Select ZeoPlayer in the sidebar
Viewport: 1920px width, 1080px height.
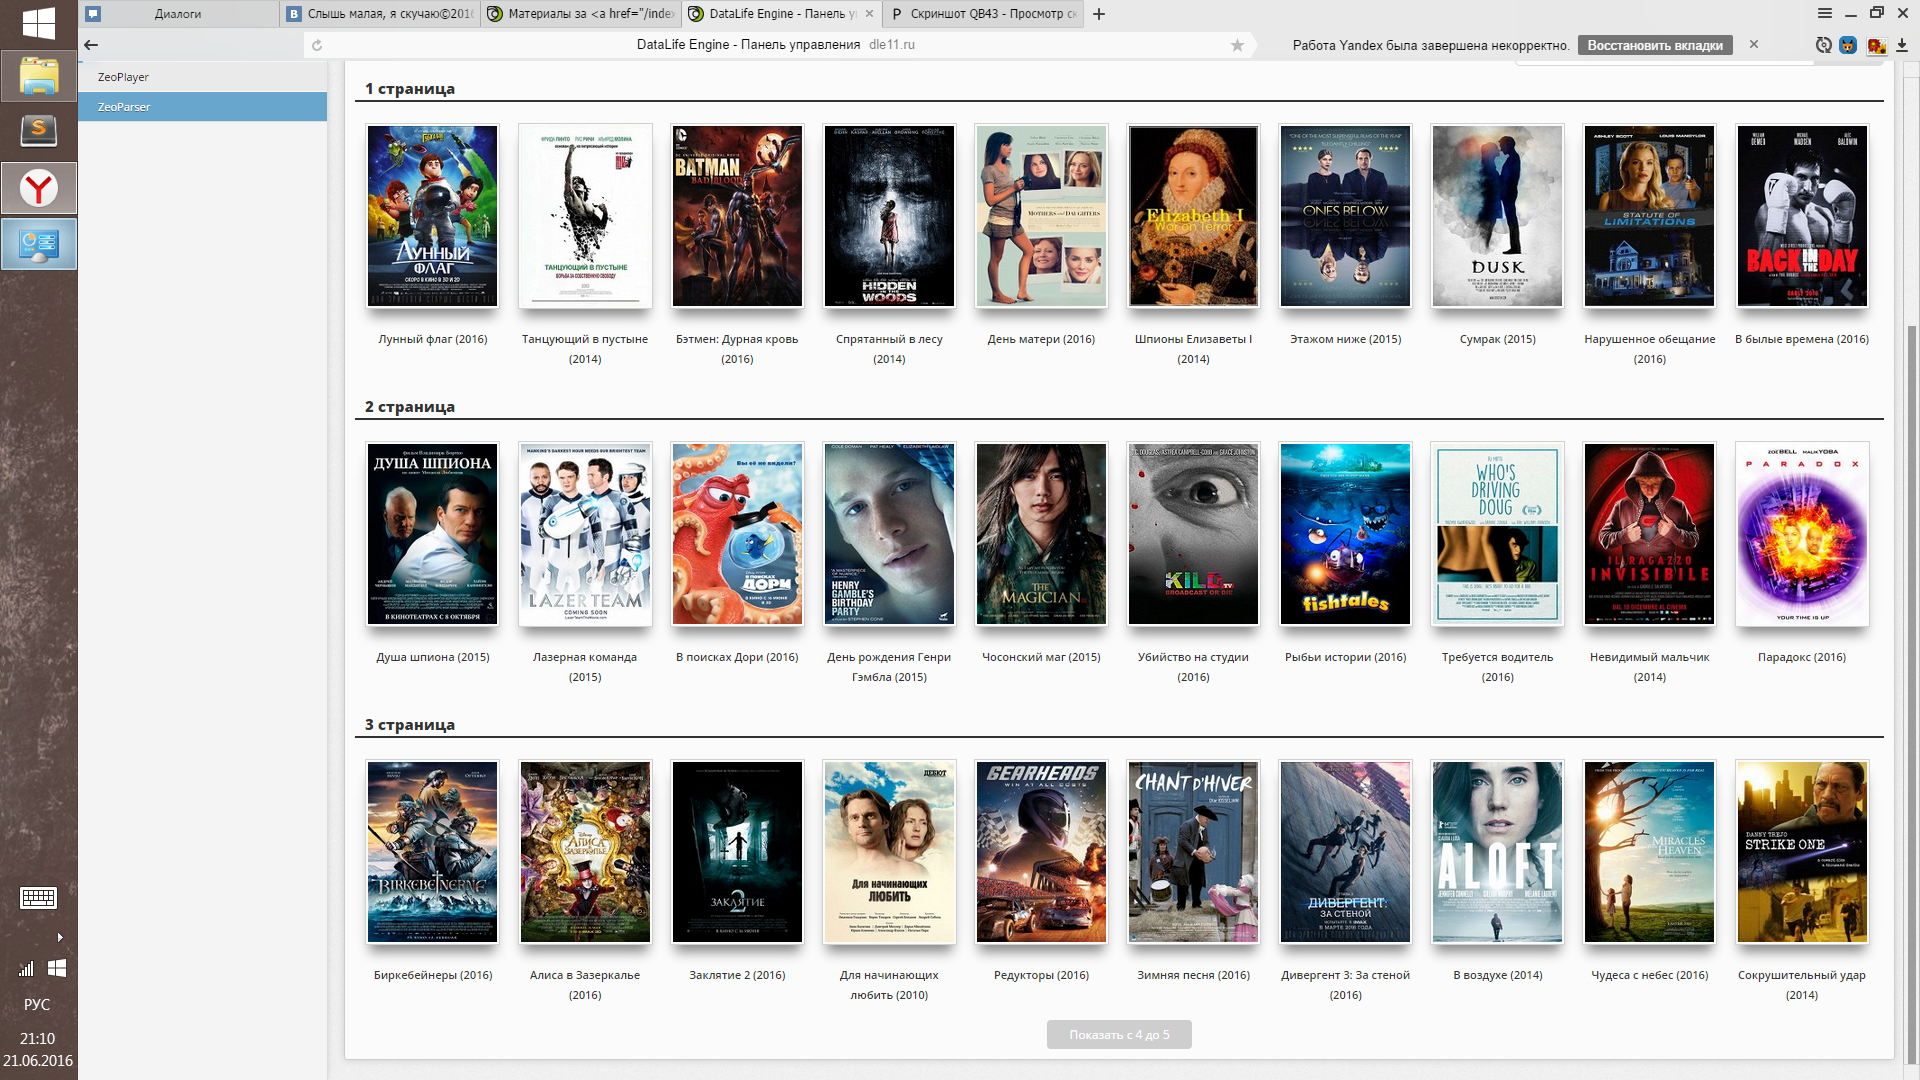[203, 77]
